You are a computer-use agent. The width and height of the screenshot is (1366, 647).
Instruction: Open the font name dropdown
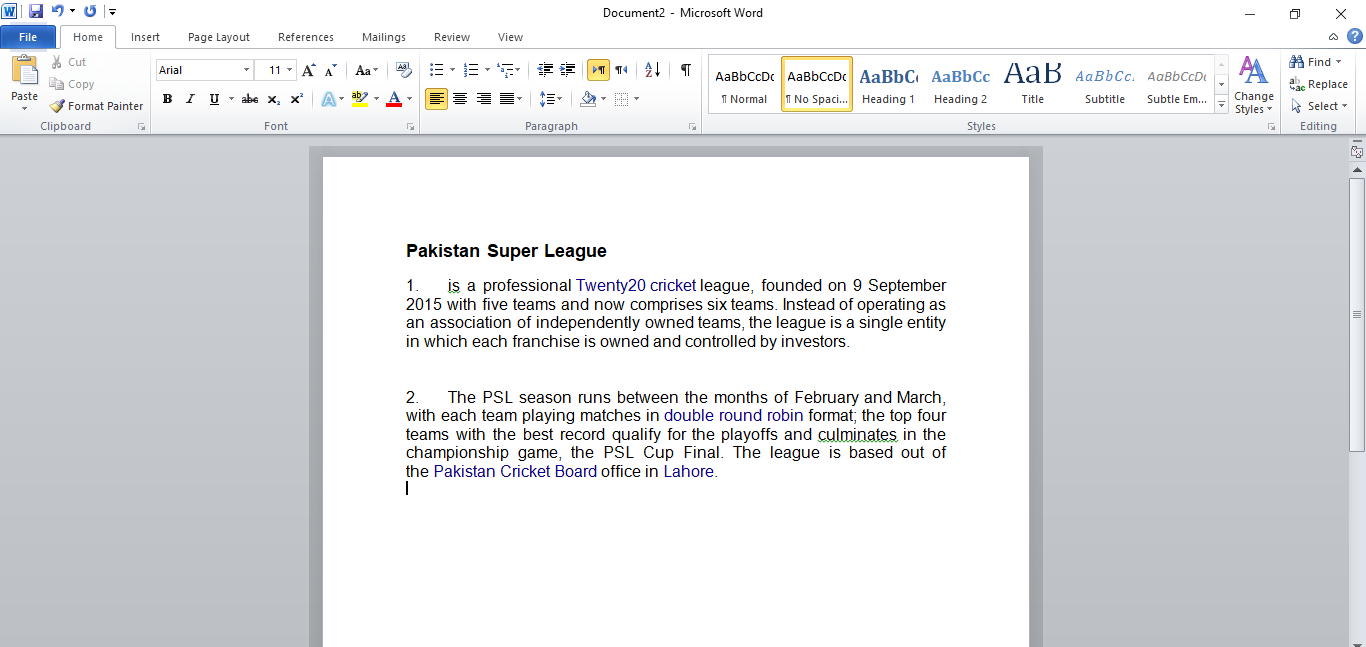point(245,69)
